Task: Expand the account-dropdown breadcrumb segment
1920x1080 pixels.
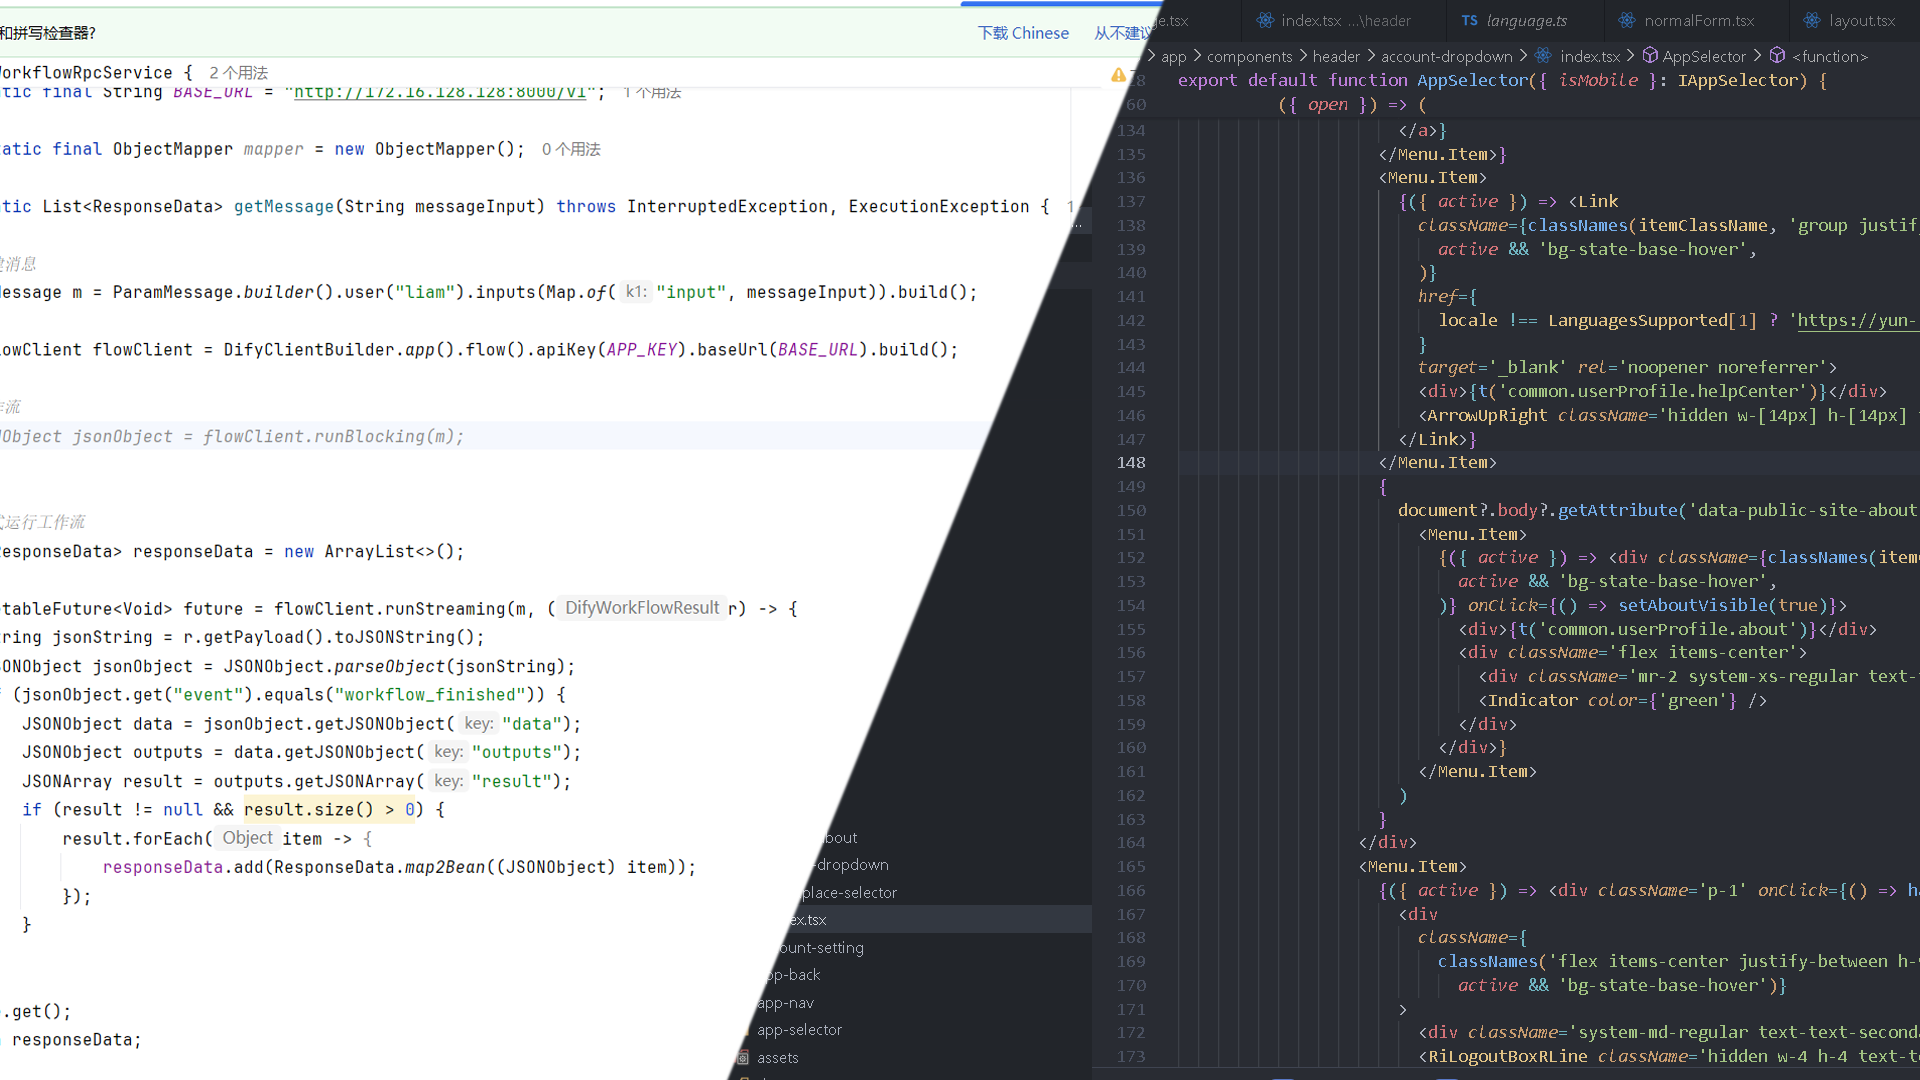Action: (x=1446, y=56)
